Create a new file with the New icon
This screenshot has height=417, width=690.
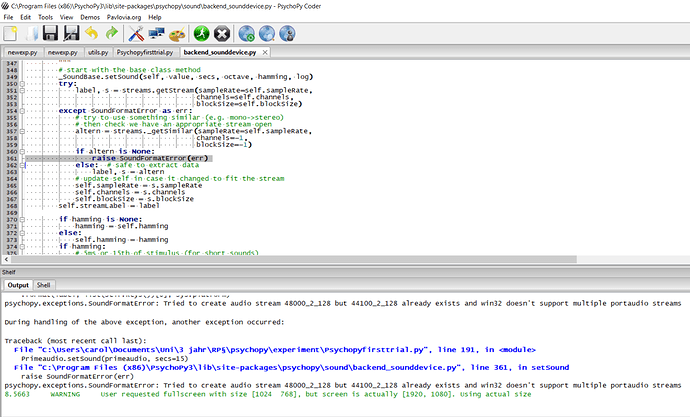10,34
